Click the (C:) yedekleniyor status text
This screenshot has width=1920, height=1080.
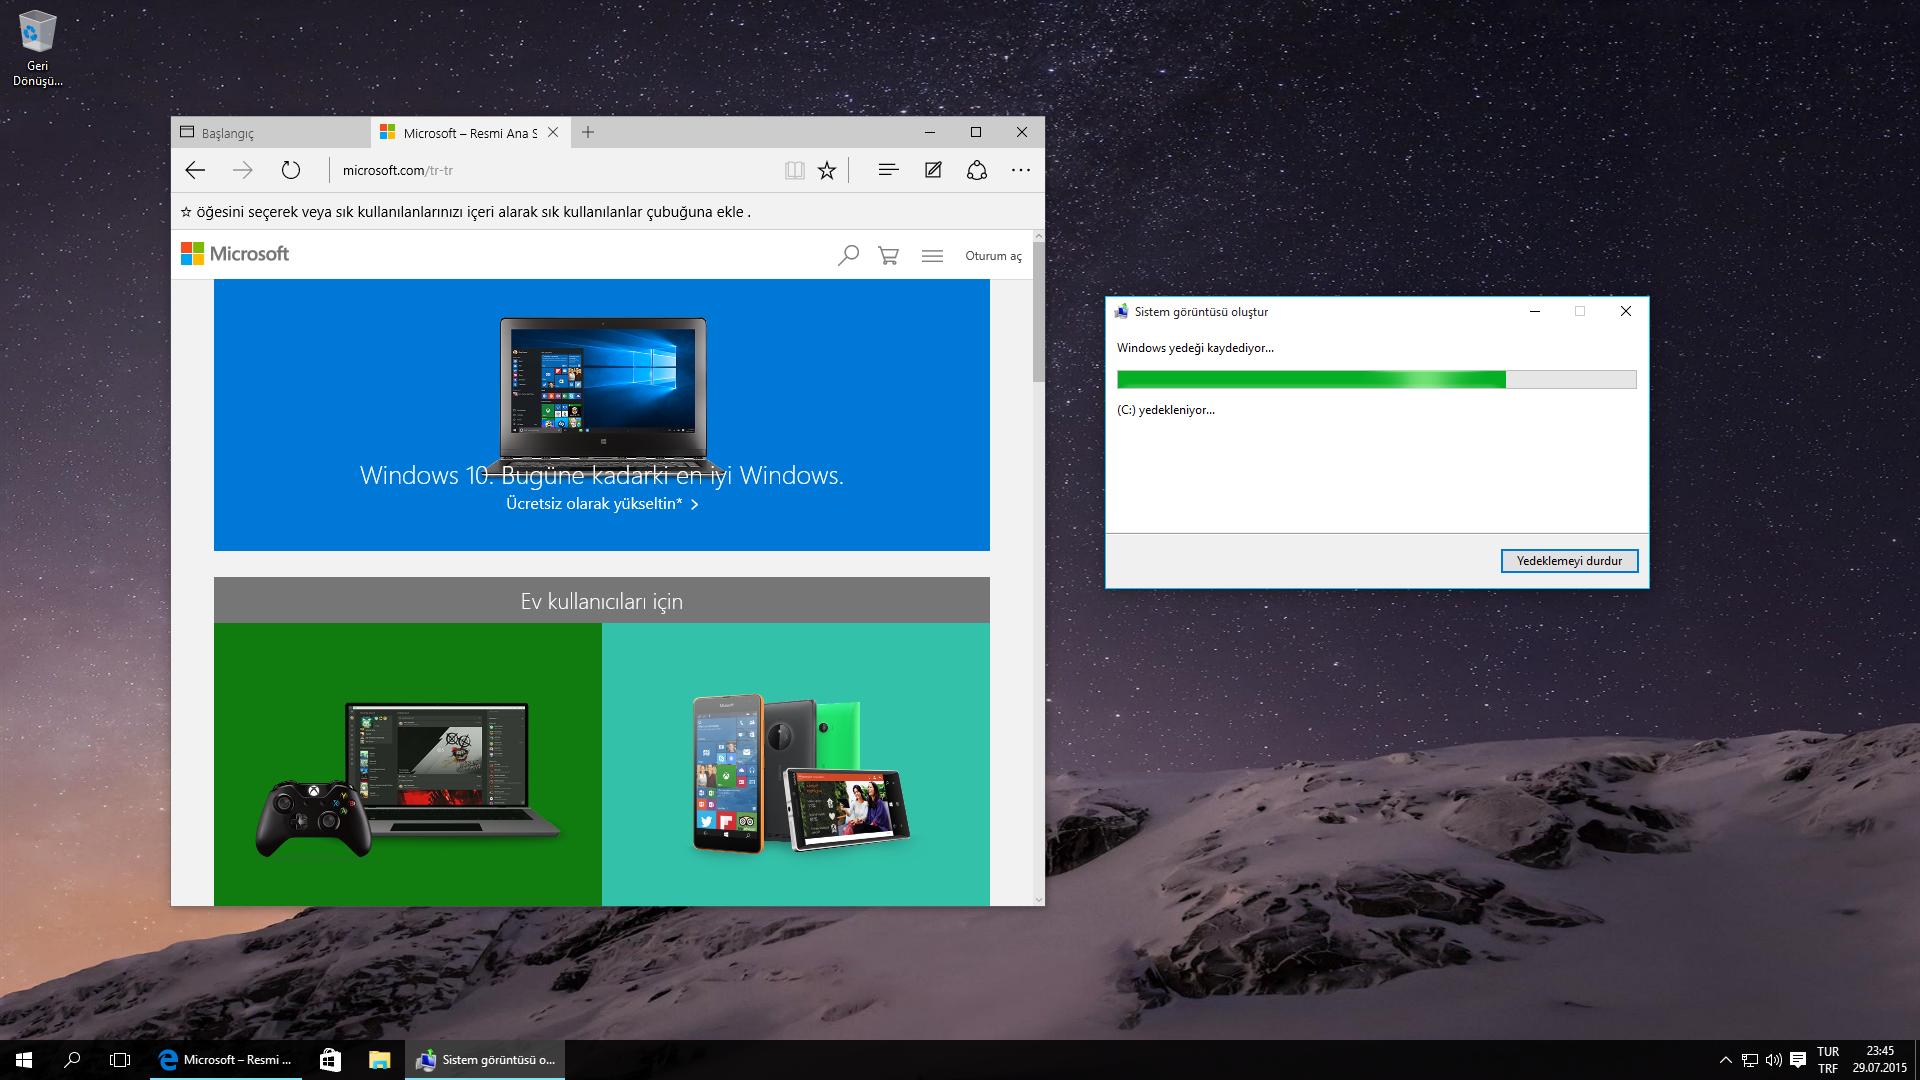[1166, 410]
